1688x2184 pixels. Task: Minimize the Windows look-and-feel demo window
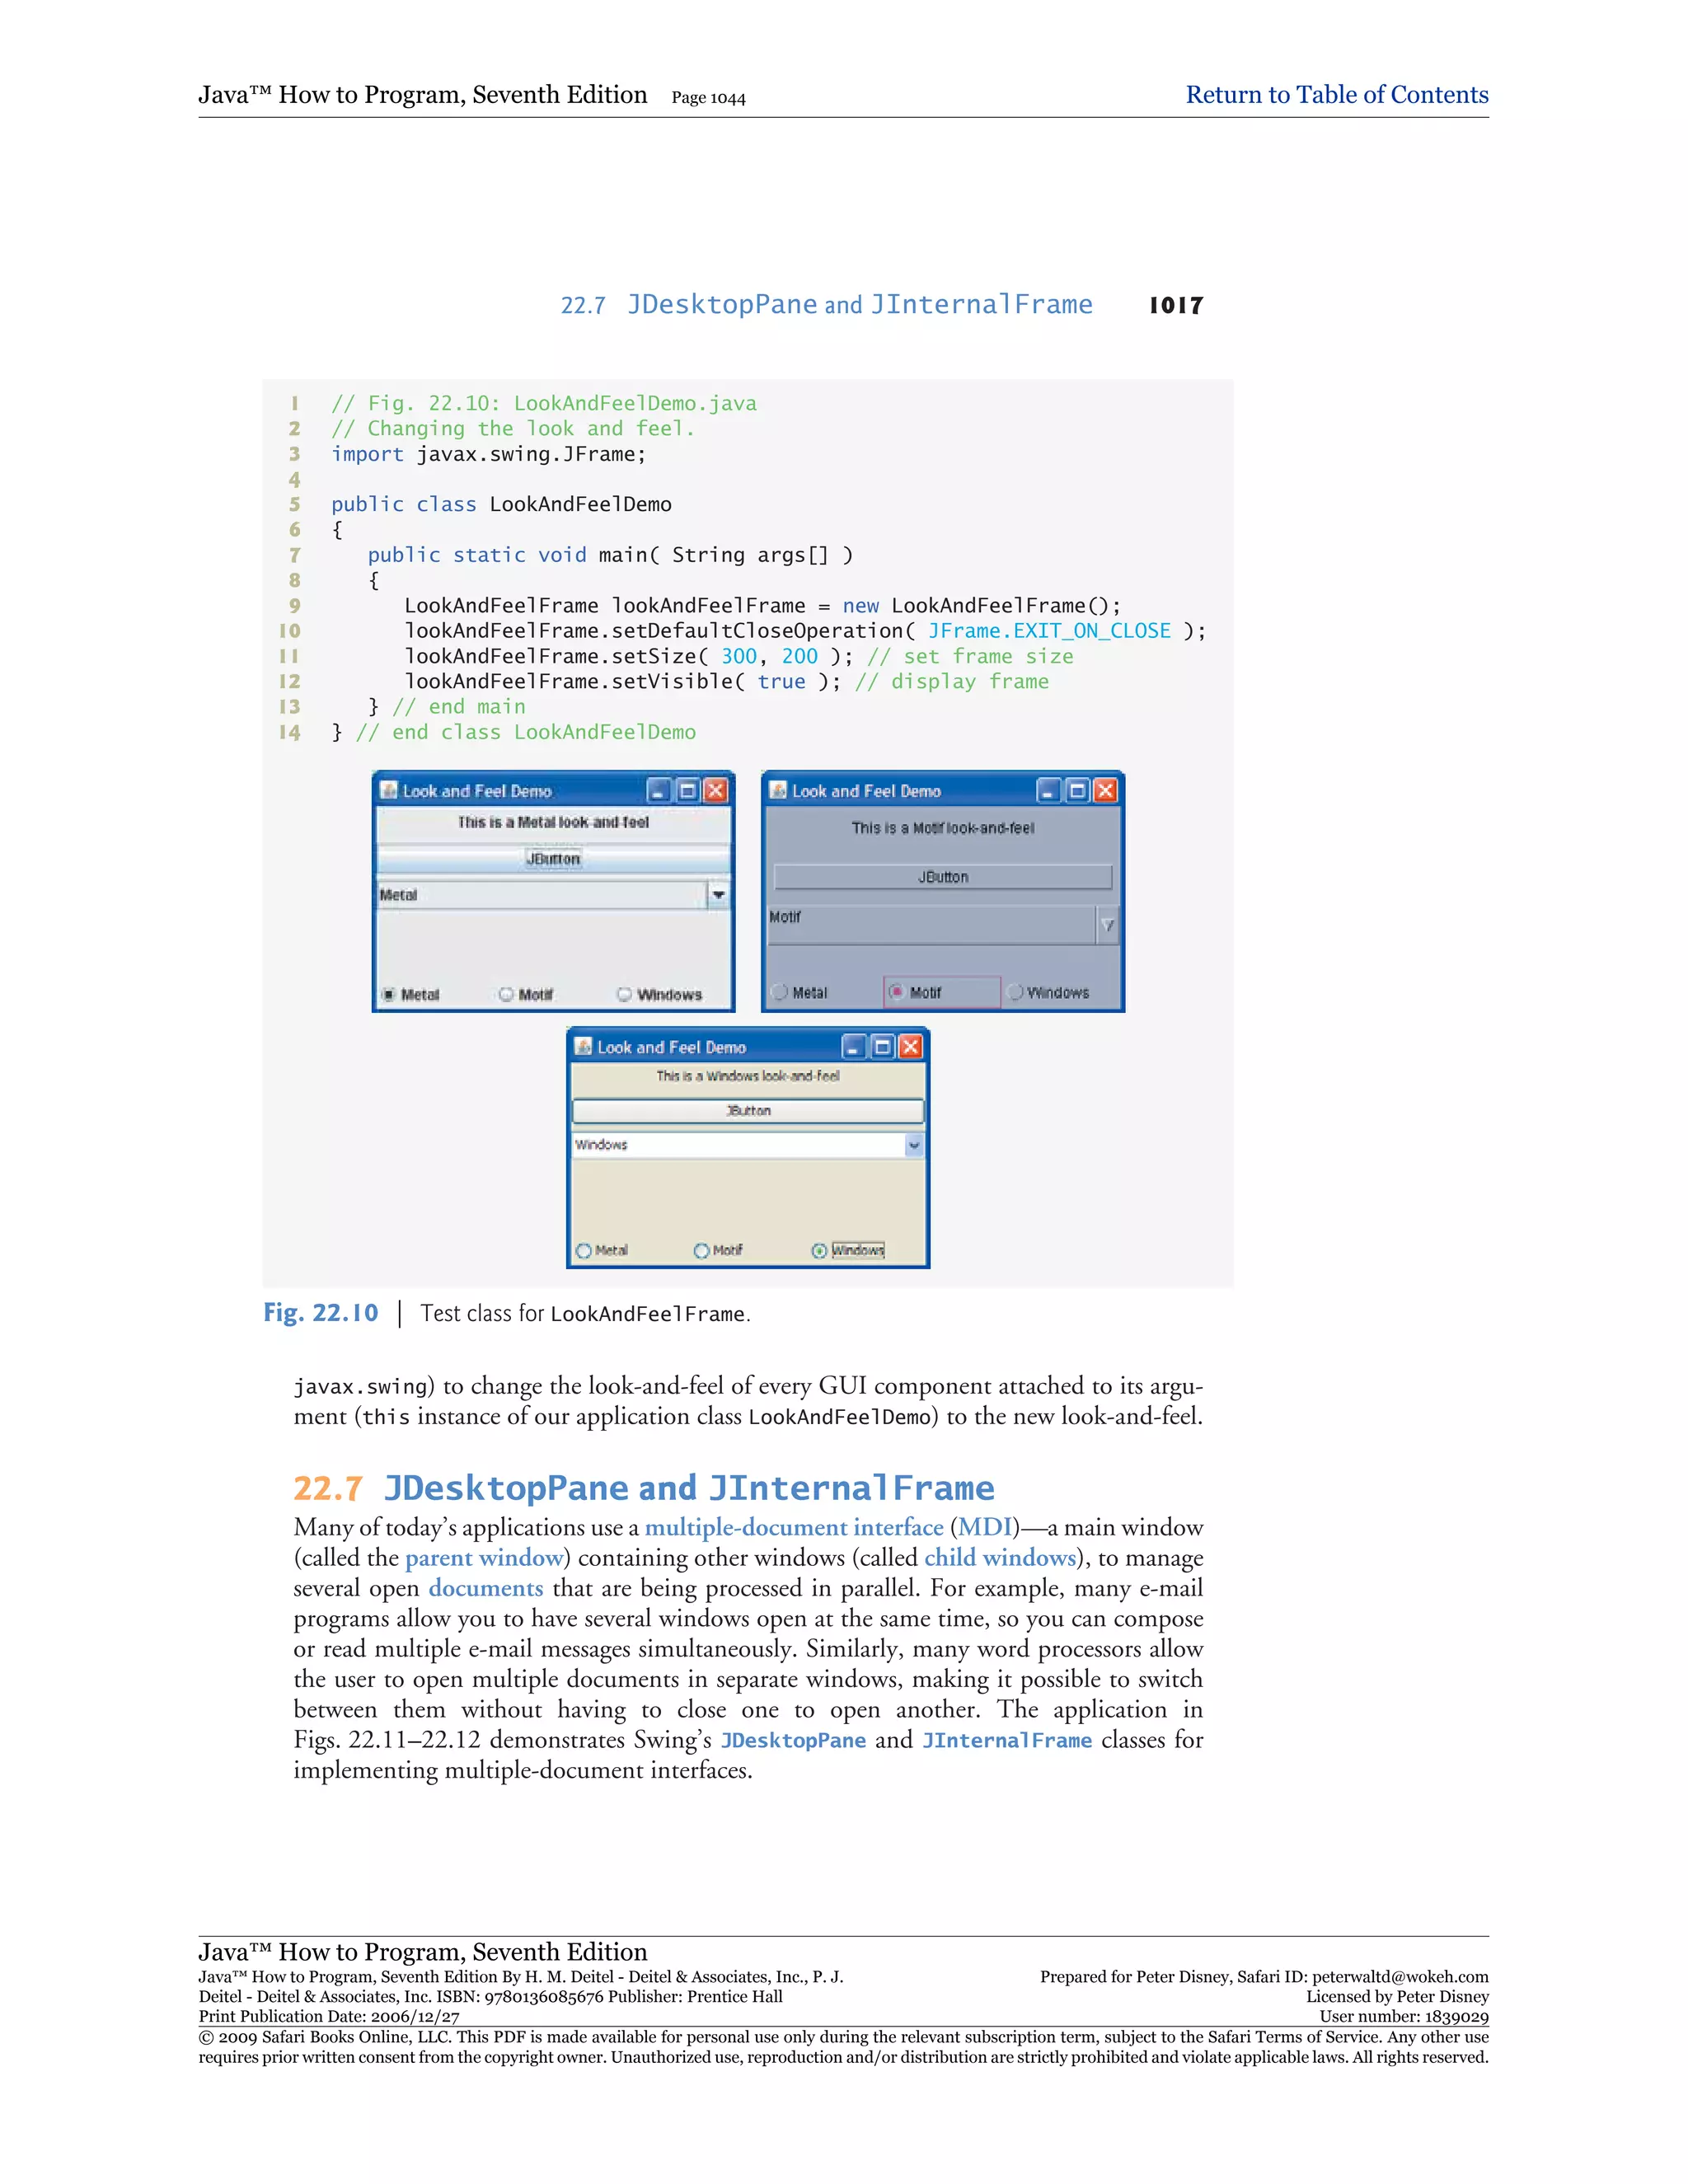[x=853, y=1047]
